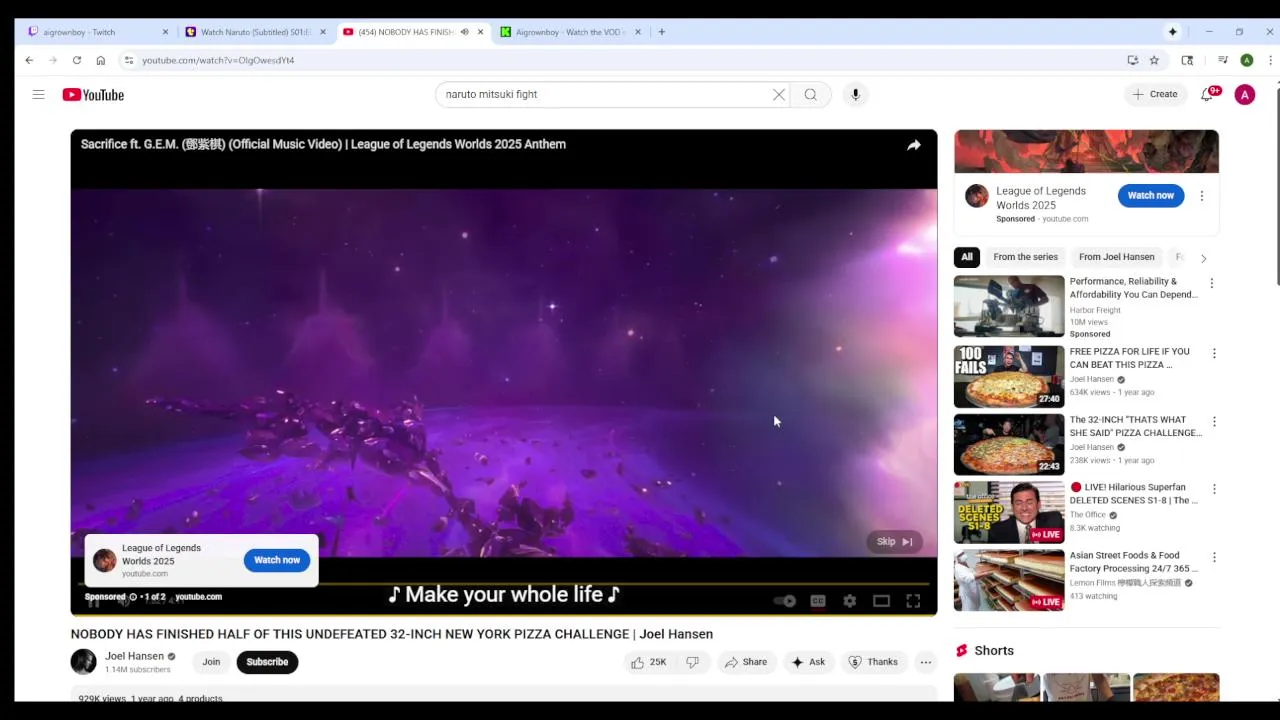Select the From Joel Hansen chip
This screenshot has height=720, width=1280.
(1116, 257)
